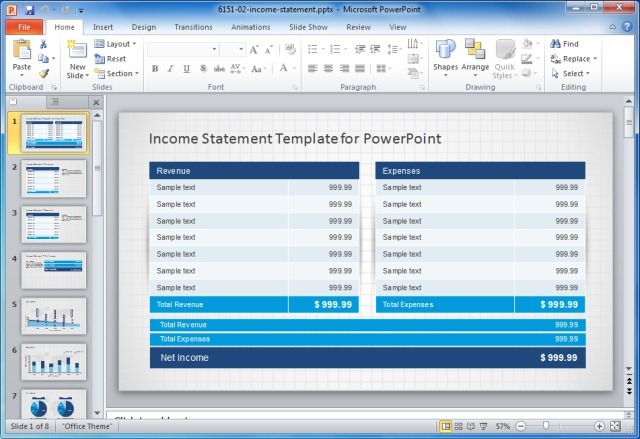The width and height of the screenshot is (640, 439).
Task: Go to next slide double-arrow button
Action: point(629,391)
